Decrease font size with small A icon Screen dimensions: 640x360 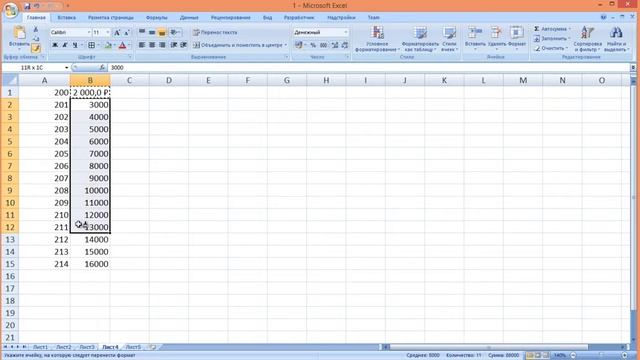(127, 32)
